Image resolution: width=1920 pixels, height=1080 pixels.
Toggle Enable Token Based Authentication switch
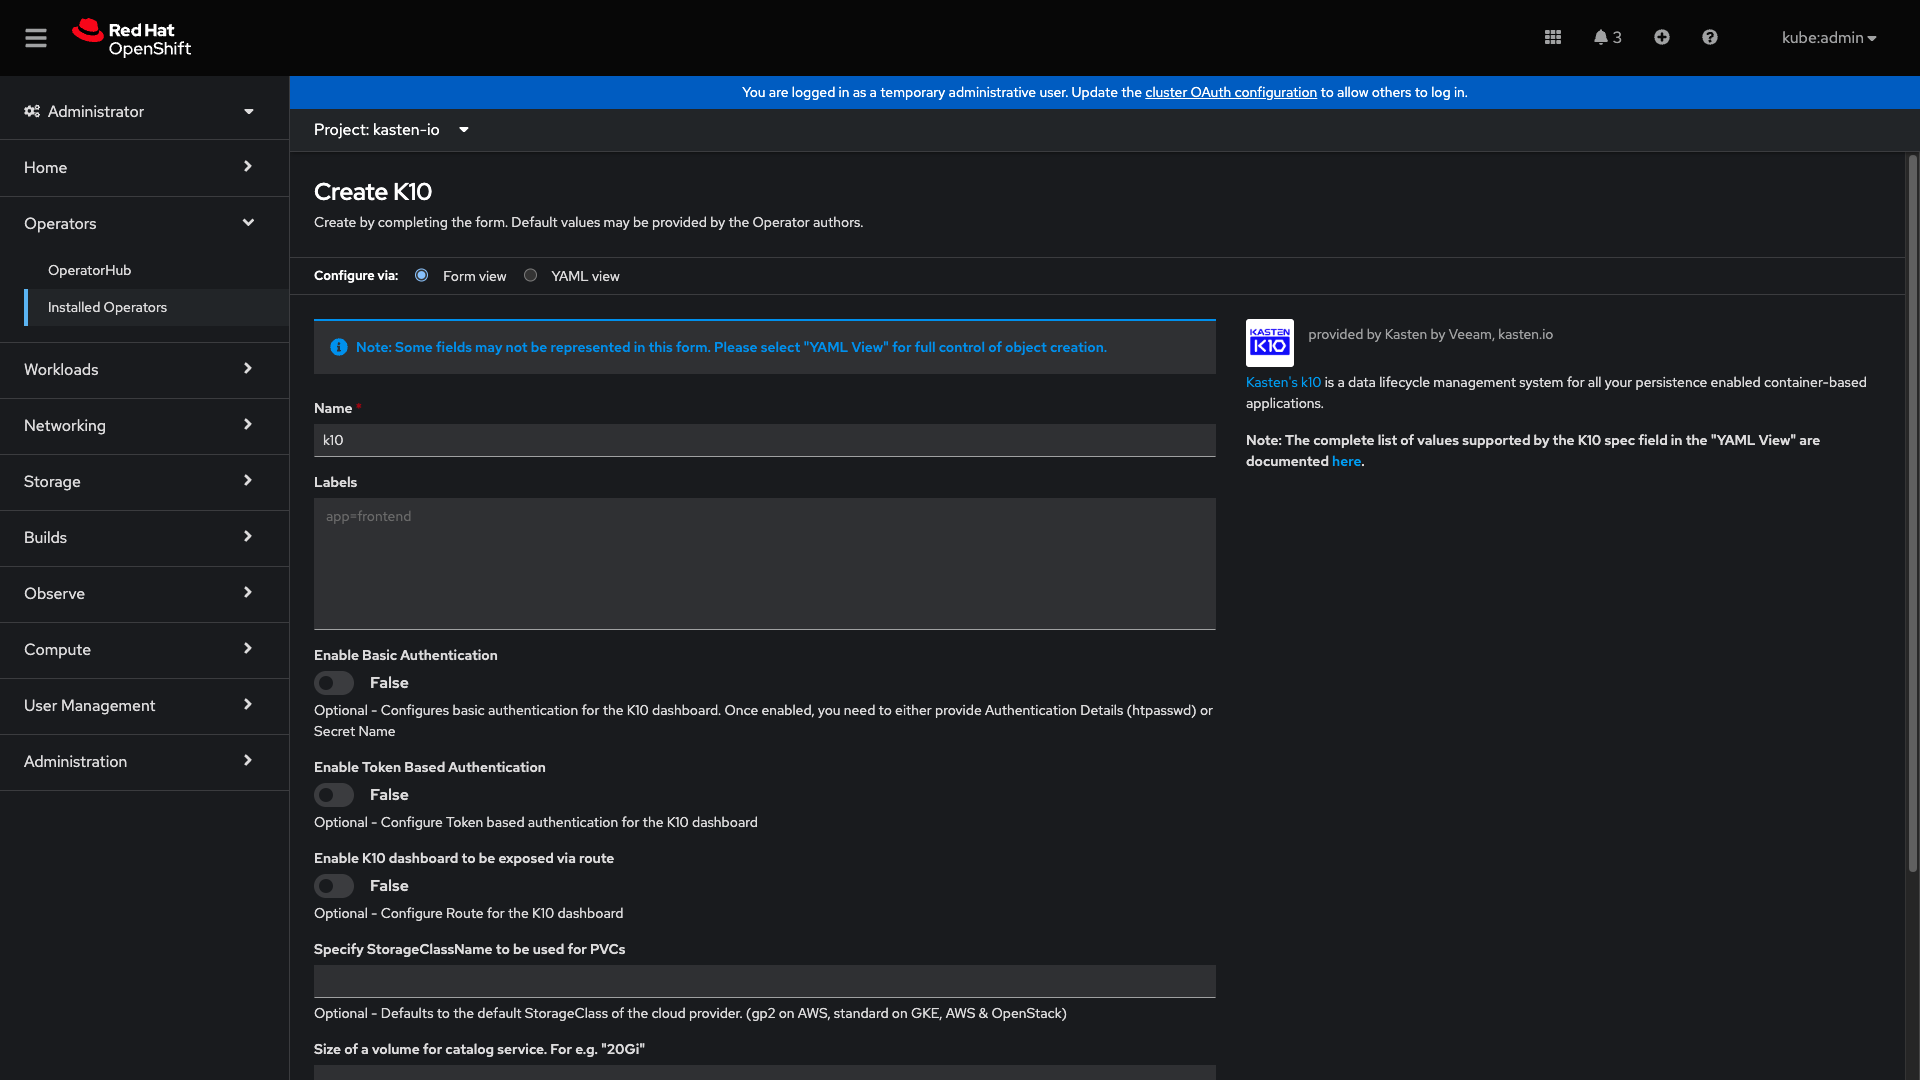pyautogui.click(x=334, y=795)
